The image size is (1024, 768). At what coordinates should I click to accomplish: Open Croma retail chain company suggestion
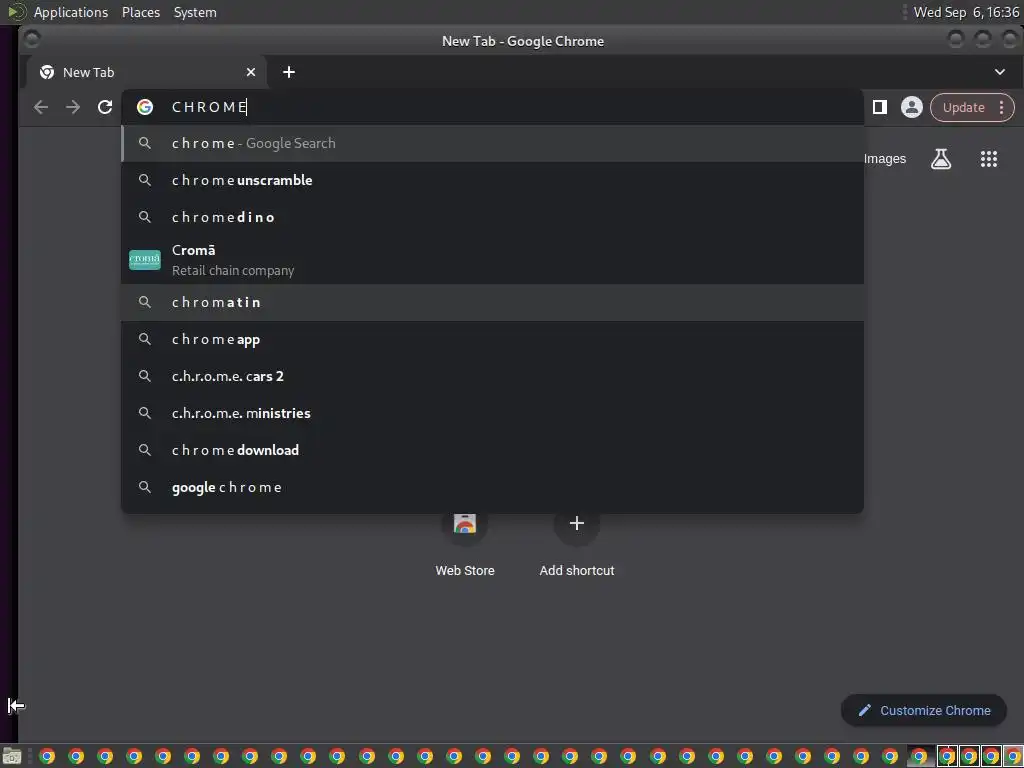(x=492, y=260)
